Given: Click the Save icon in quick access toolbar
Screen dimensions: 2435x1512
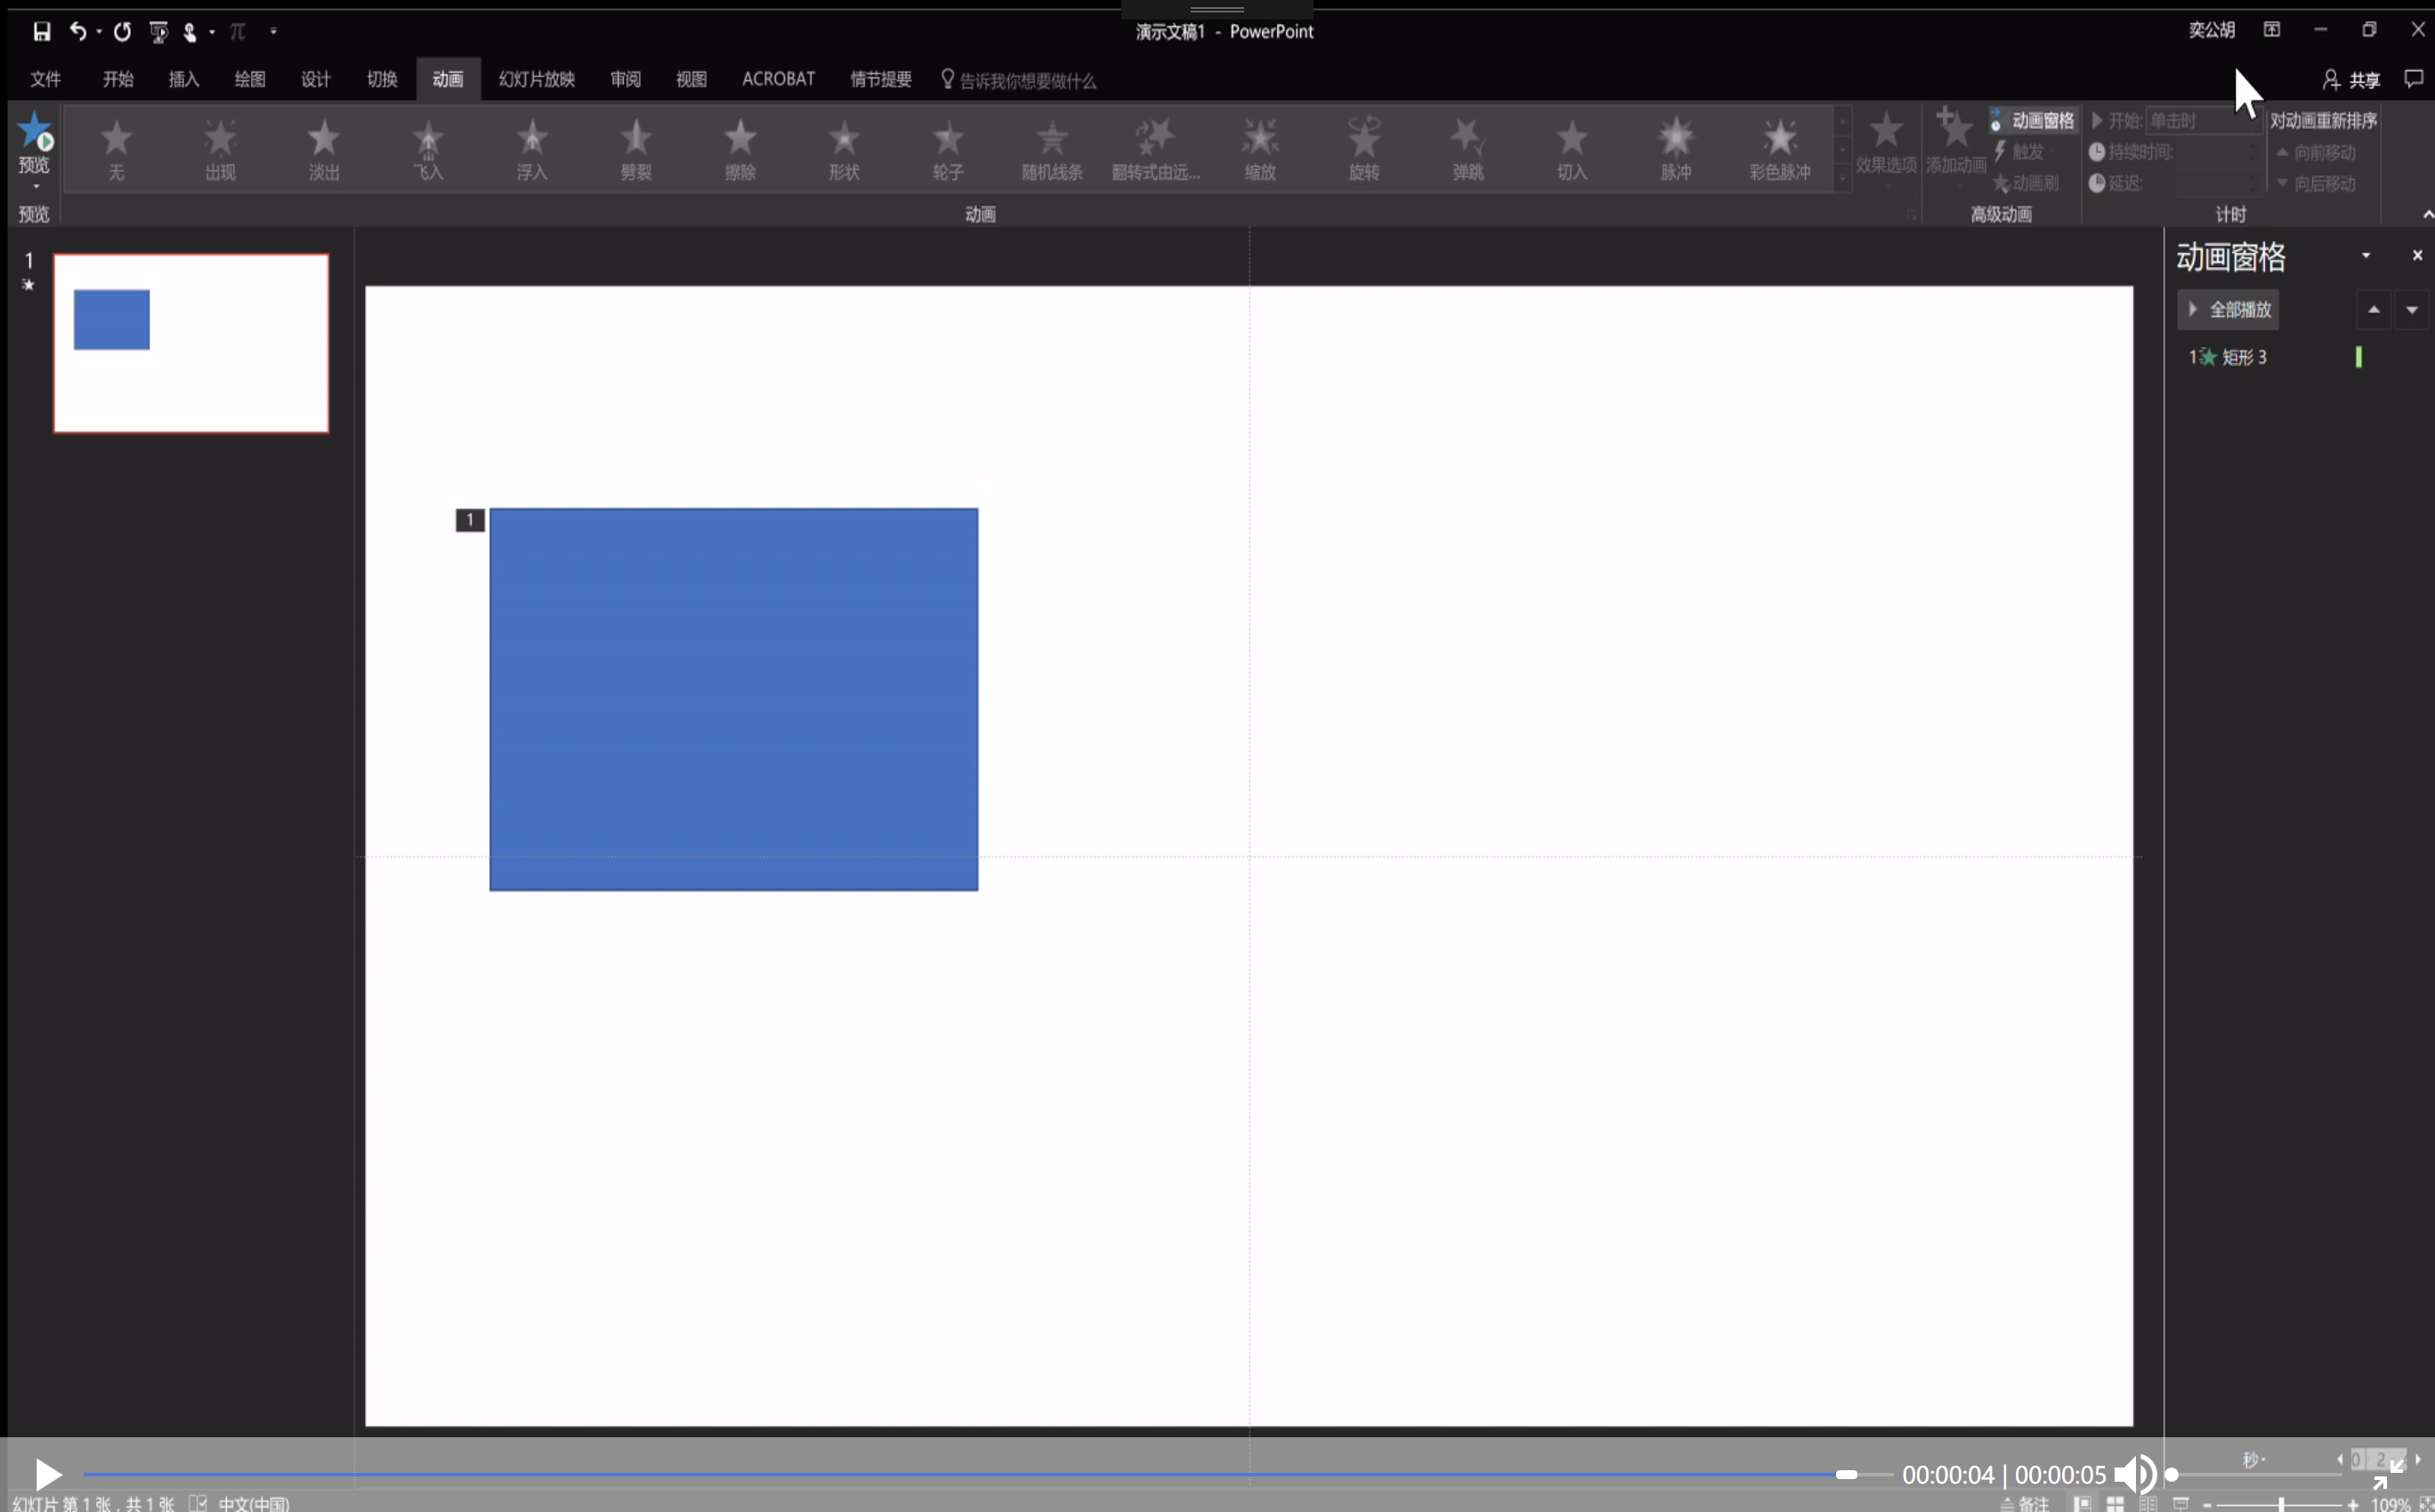Looking at the screenshot, I should click(x=41, y=32).
